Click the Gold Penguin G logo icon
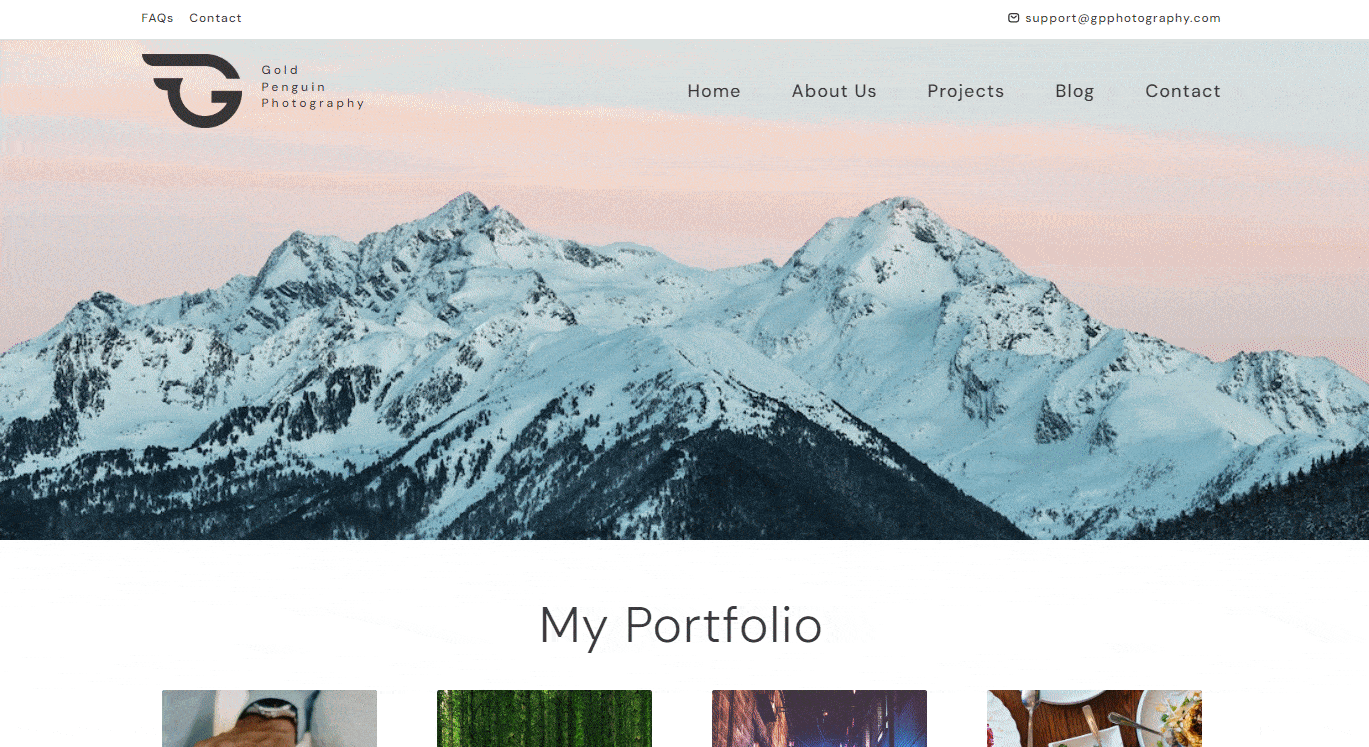This screenshot has height=747, width=1369. tap(192, 91)
